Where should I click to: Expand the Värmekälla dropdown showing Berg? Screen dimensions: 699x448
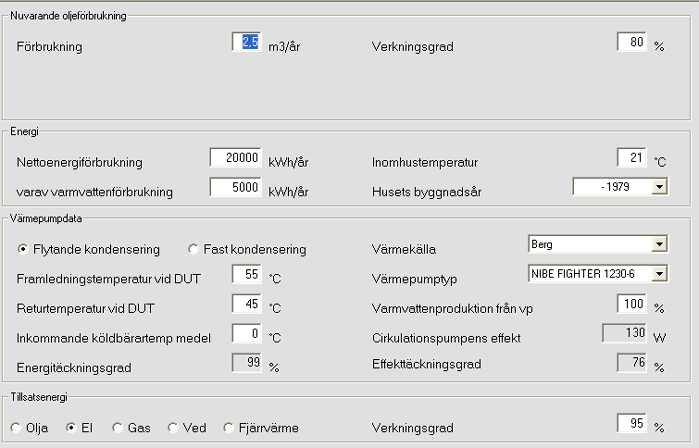pyautogui.click(x=658, y=244)
